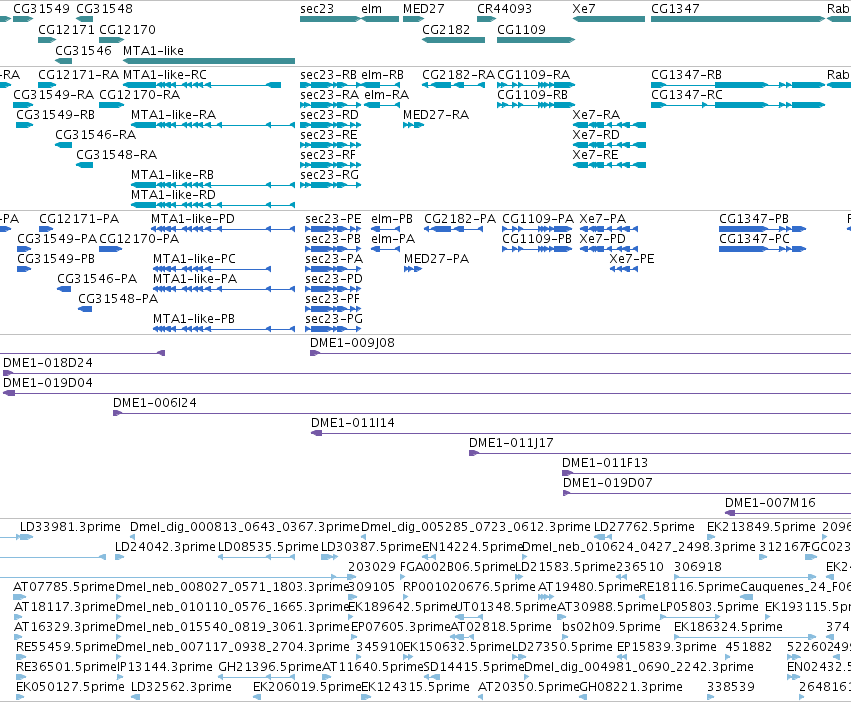Select transcript elm-RA
The image size is (851, 702).
pyautogui.click(x=382, y=105)
